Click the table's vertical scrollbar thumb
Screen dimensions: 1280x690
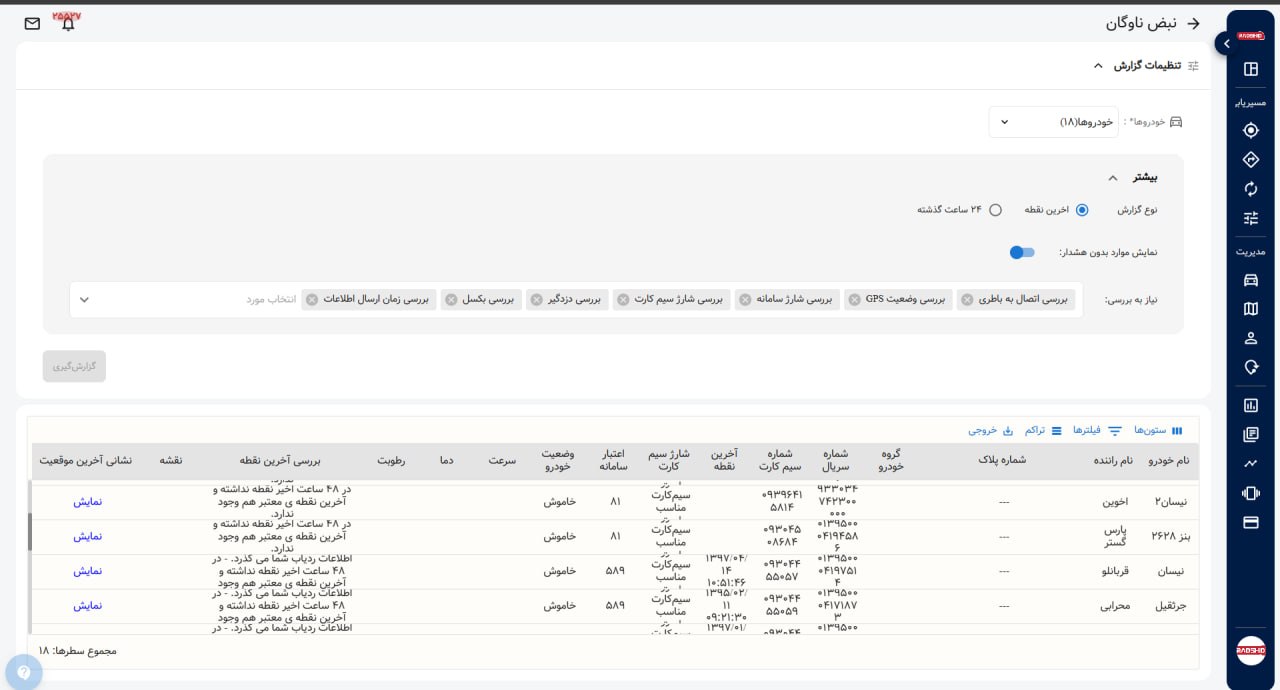(29, 532)
